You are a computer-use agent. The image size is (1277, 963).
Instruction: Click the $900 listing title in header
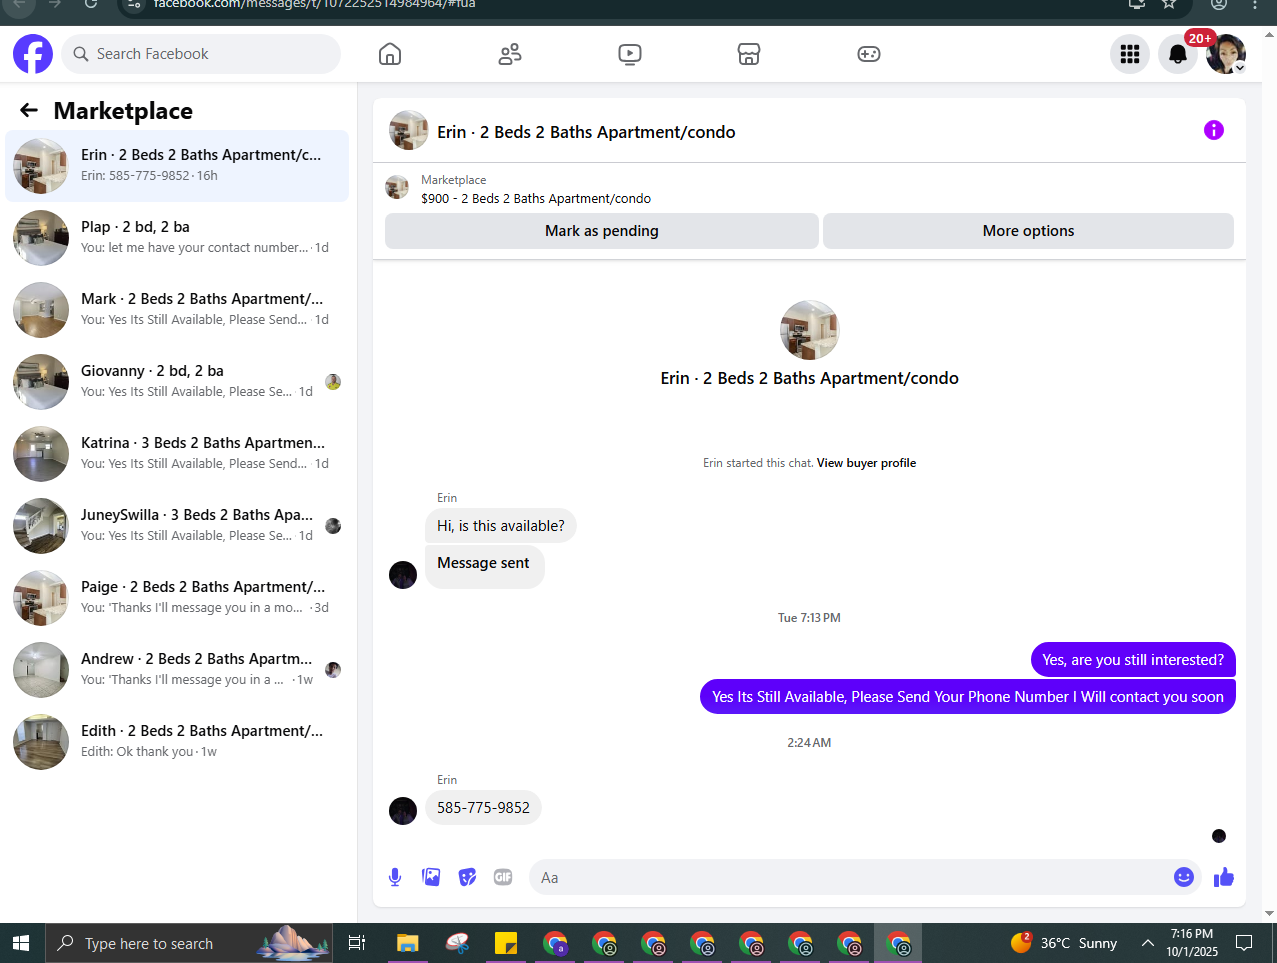(x=536, y=199)
